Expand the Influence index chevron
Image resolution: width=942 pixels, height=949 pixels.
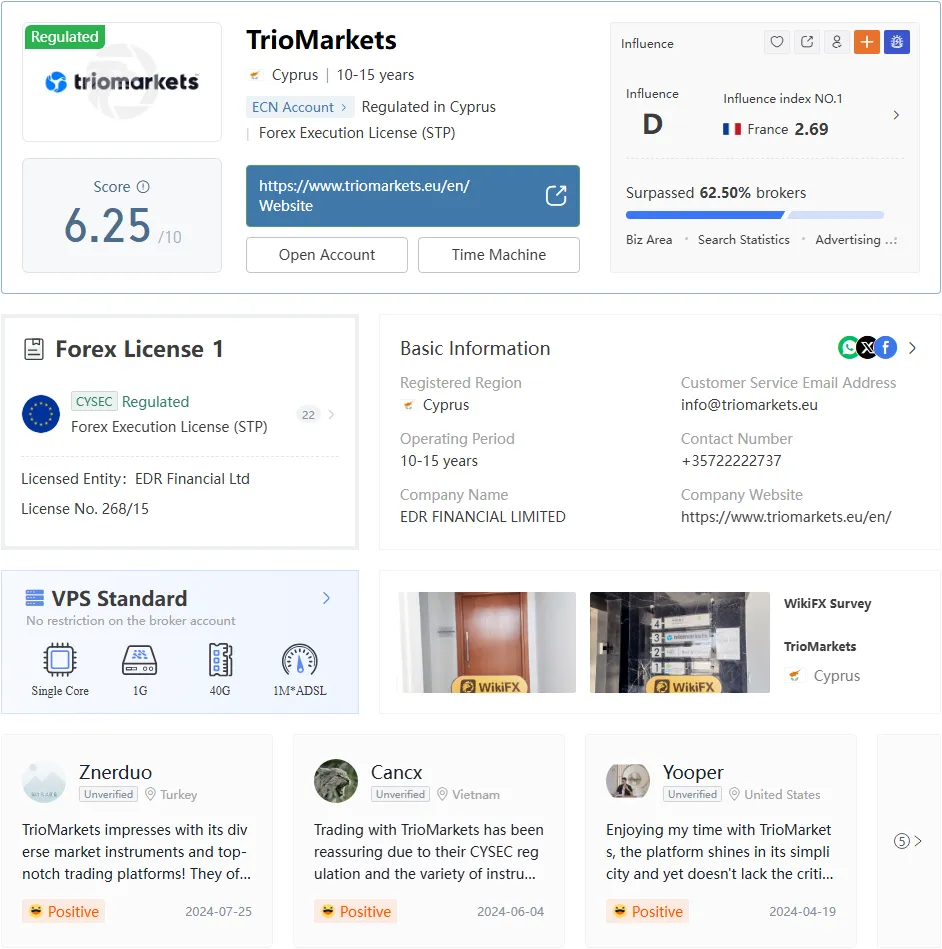click(897, 115)
